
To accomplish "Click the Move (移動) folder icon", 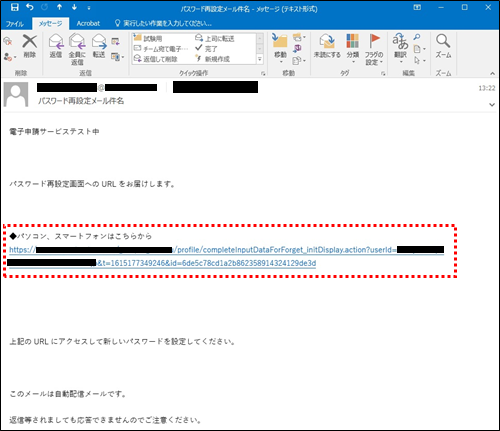I will [x=280, y=41].
